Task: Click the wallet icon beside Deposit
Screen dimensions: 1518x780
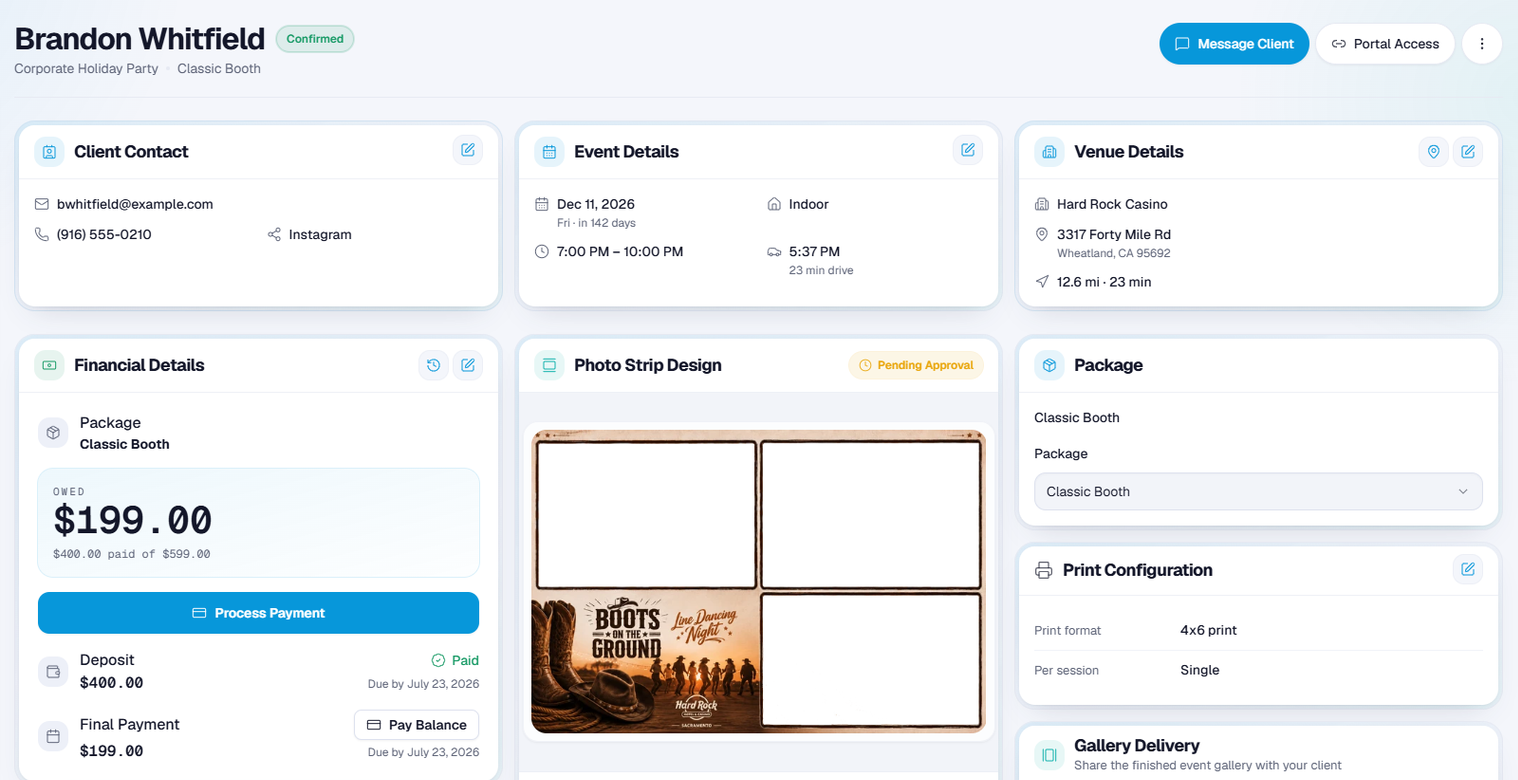Action: [53, 672]
